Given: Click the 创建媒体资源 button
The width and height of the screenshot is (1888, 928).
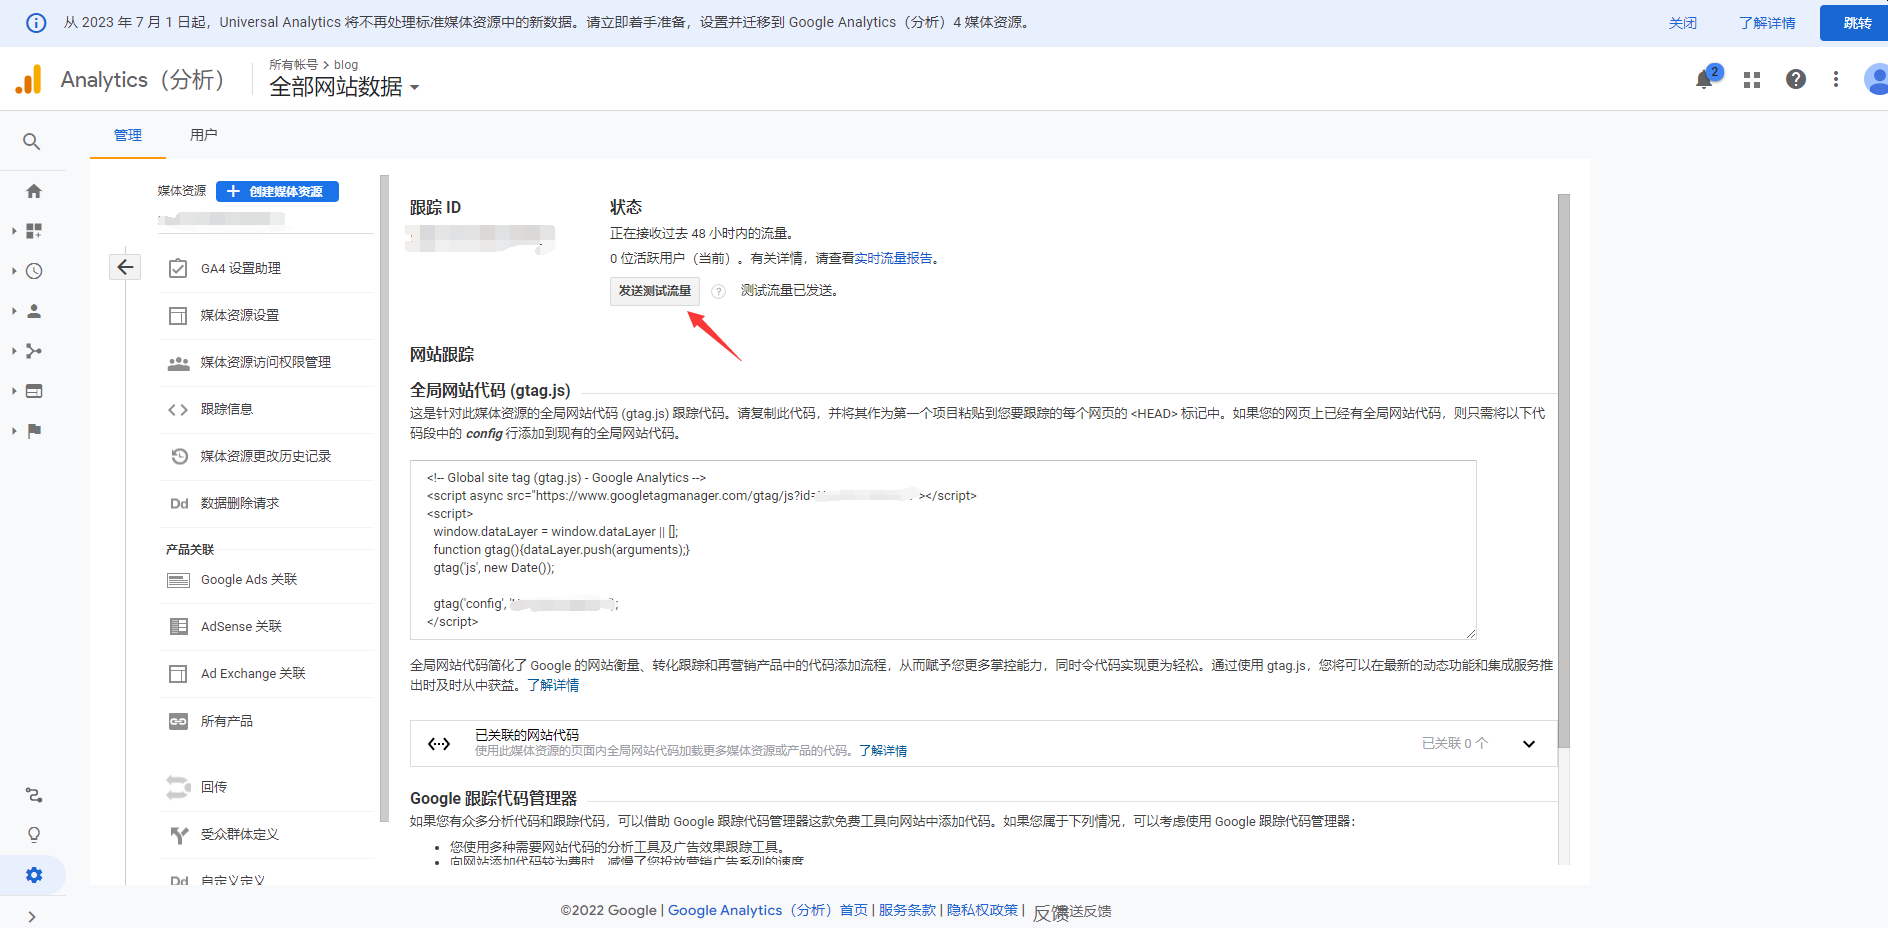Looking at the screenshot, I should pos(277,191).
